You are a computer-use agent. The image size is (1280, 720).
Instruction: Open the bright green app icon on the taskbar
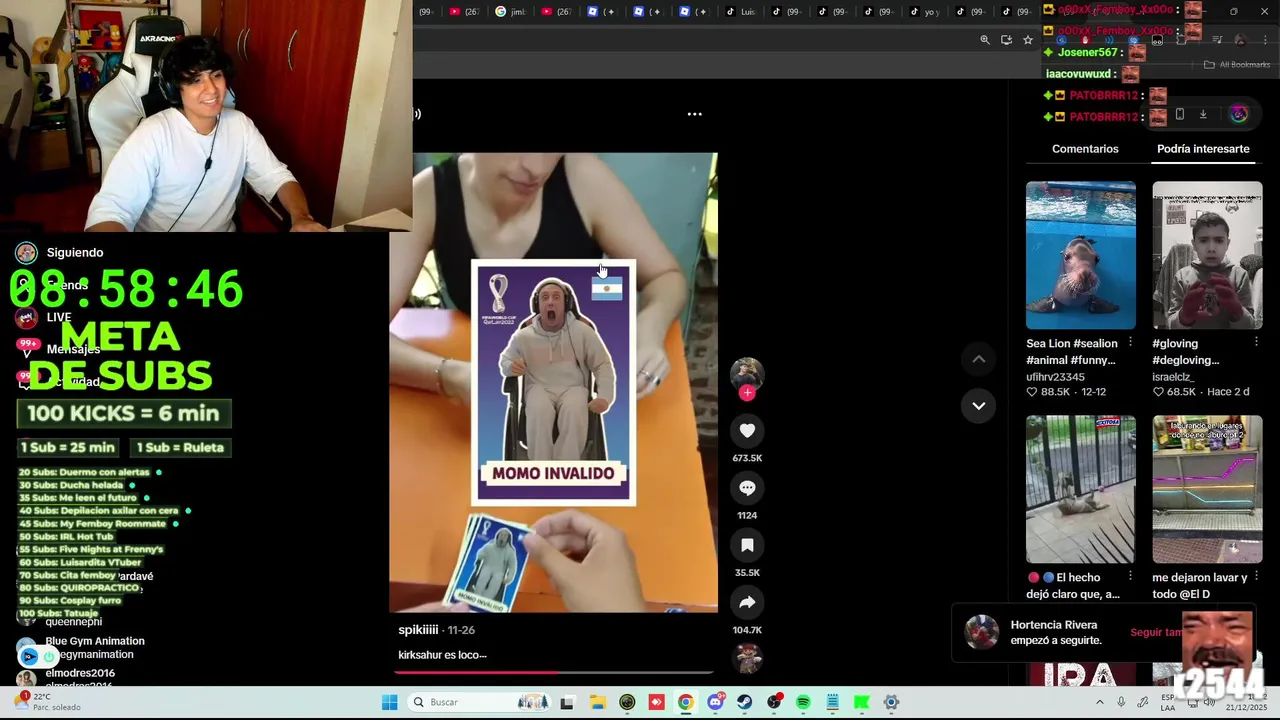(x=861, y=702)
